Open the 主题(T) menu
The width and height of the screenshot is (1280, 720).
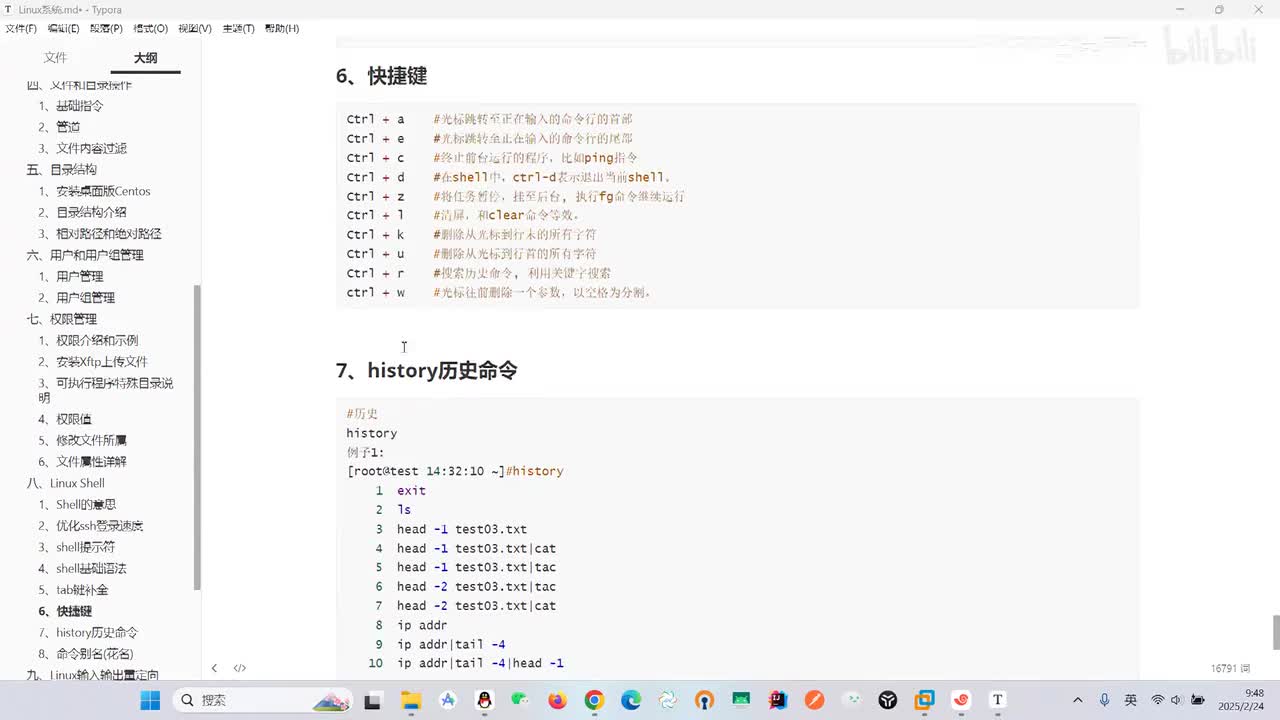click(x=238, y=28)
